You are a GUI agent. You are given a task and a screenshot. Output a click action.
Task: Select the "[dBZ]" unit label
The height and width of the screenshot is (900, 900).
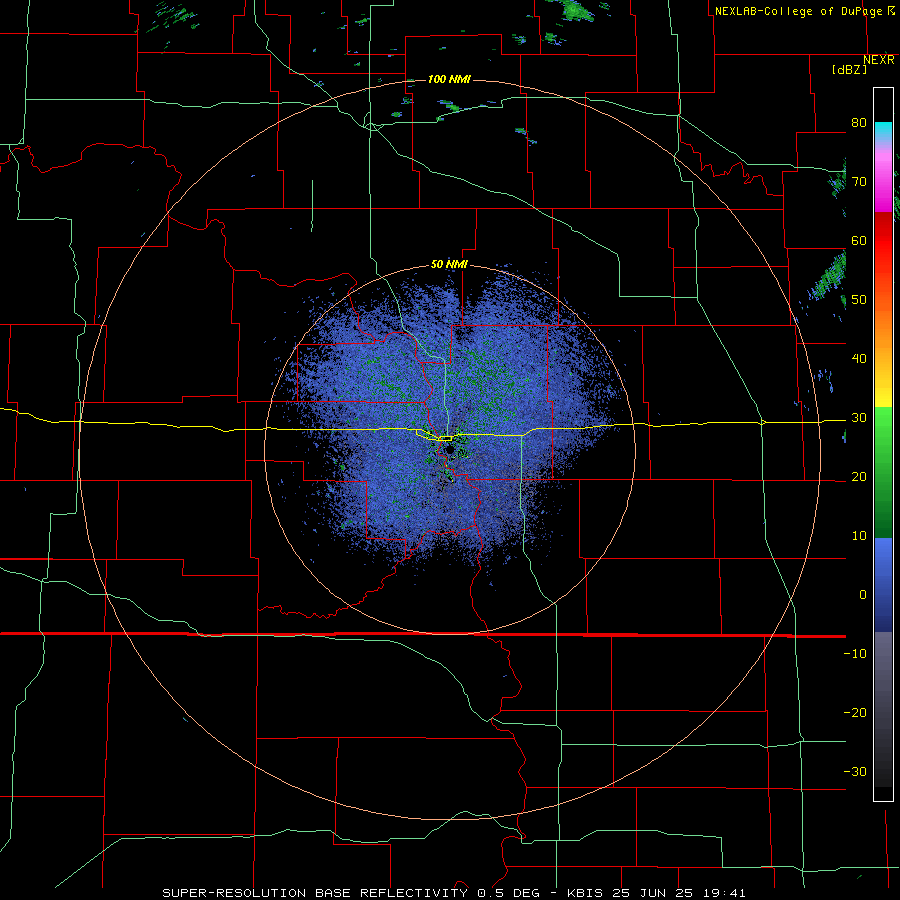click(x=849, y=69)
